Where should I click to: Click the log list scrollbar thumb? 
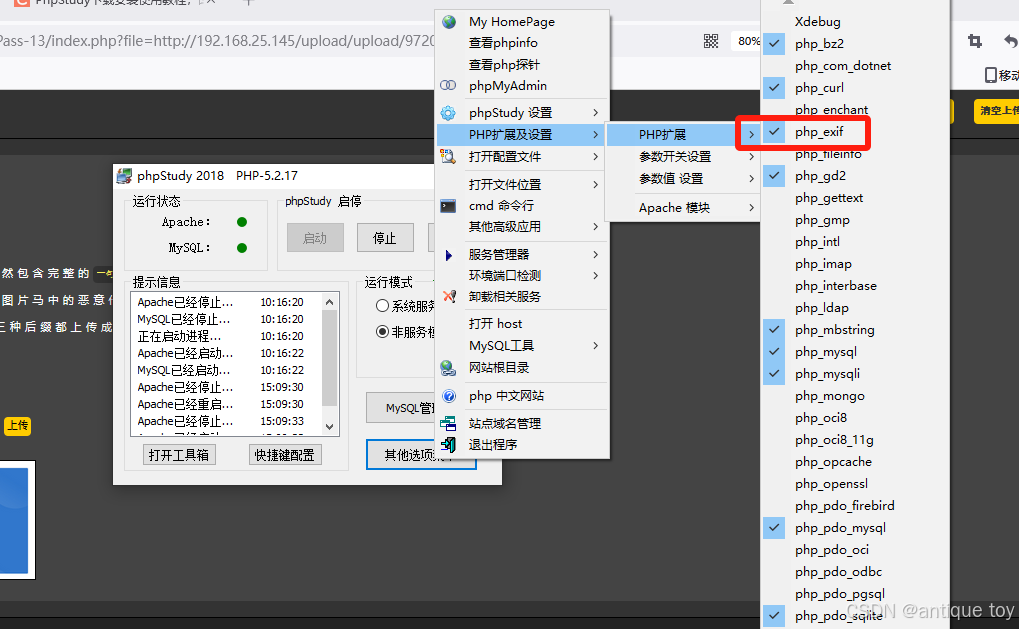point(329,358)
